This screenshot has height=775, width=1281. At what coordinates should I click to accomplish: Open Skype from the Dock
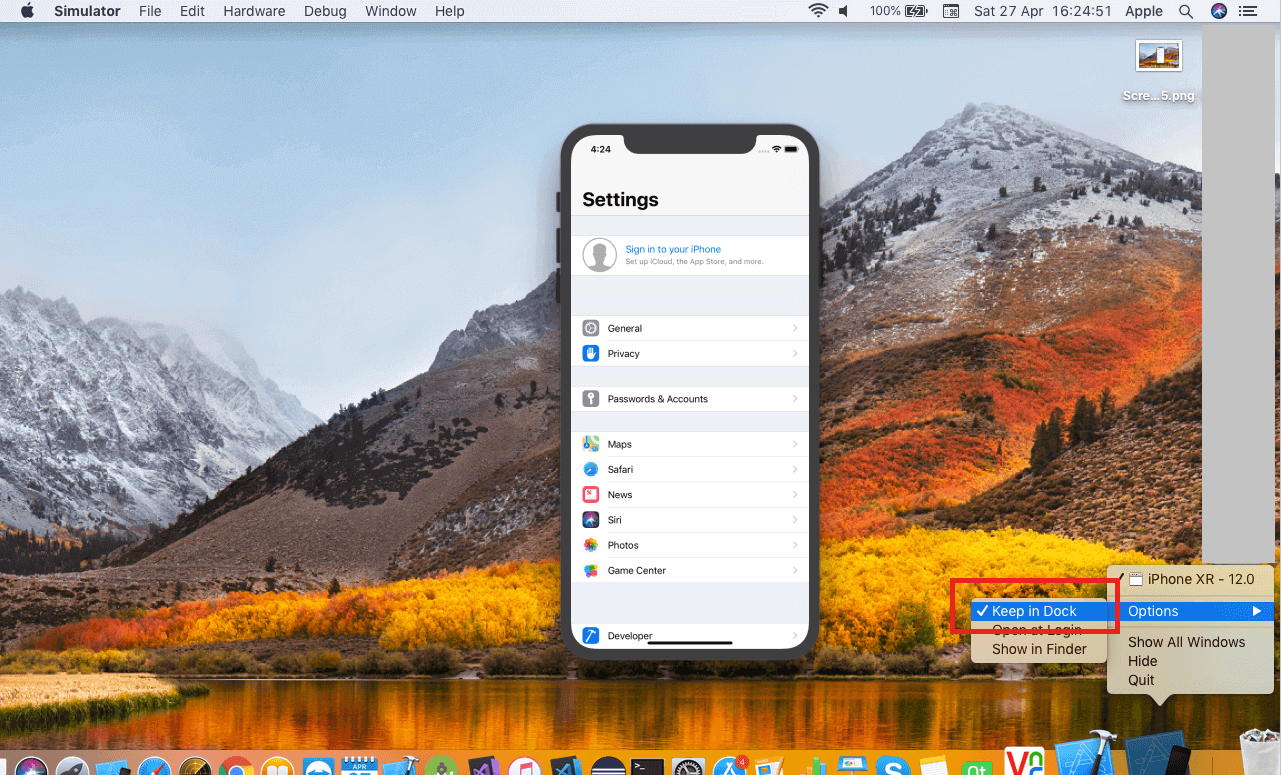pyautogui.click(x=891, y=765)
